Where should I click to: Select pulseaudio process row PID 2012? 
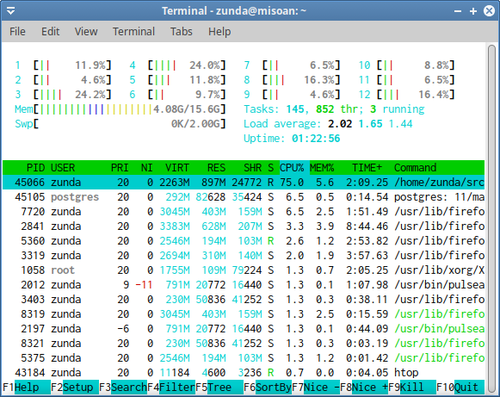(x=244, y=285)
